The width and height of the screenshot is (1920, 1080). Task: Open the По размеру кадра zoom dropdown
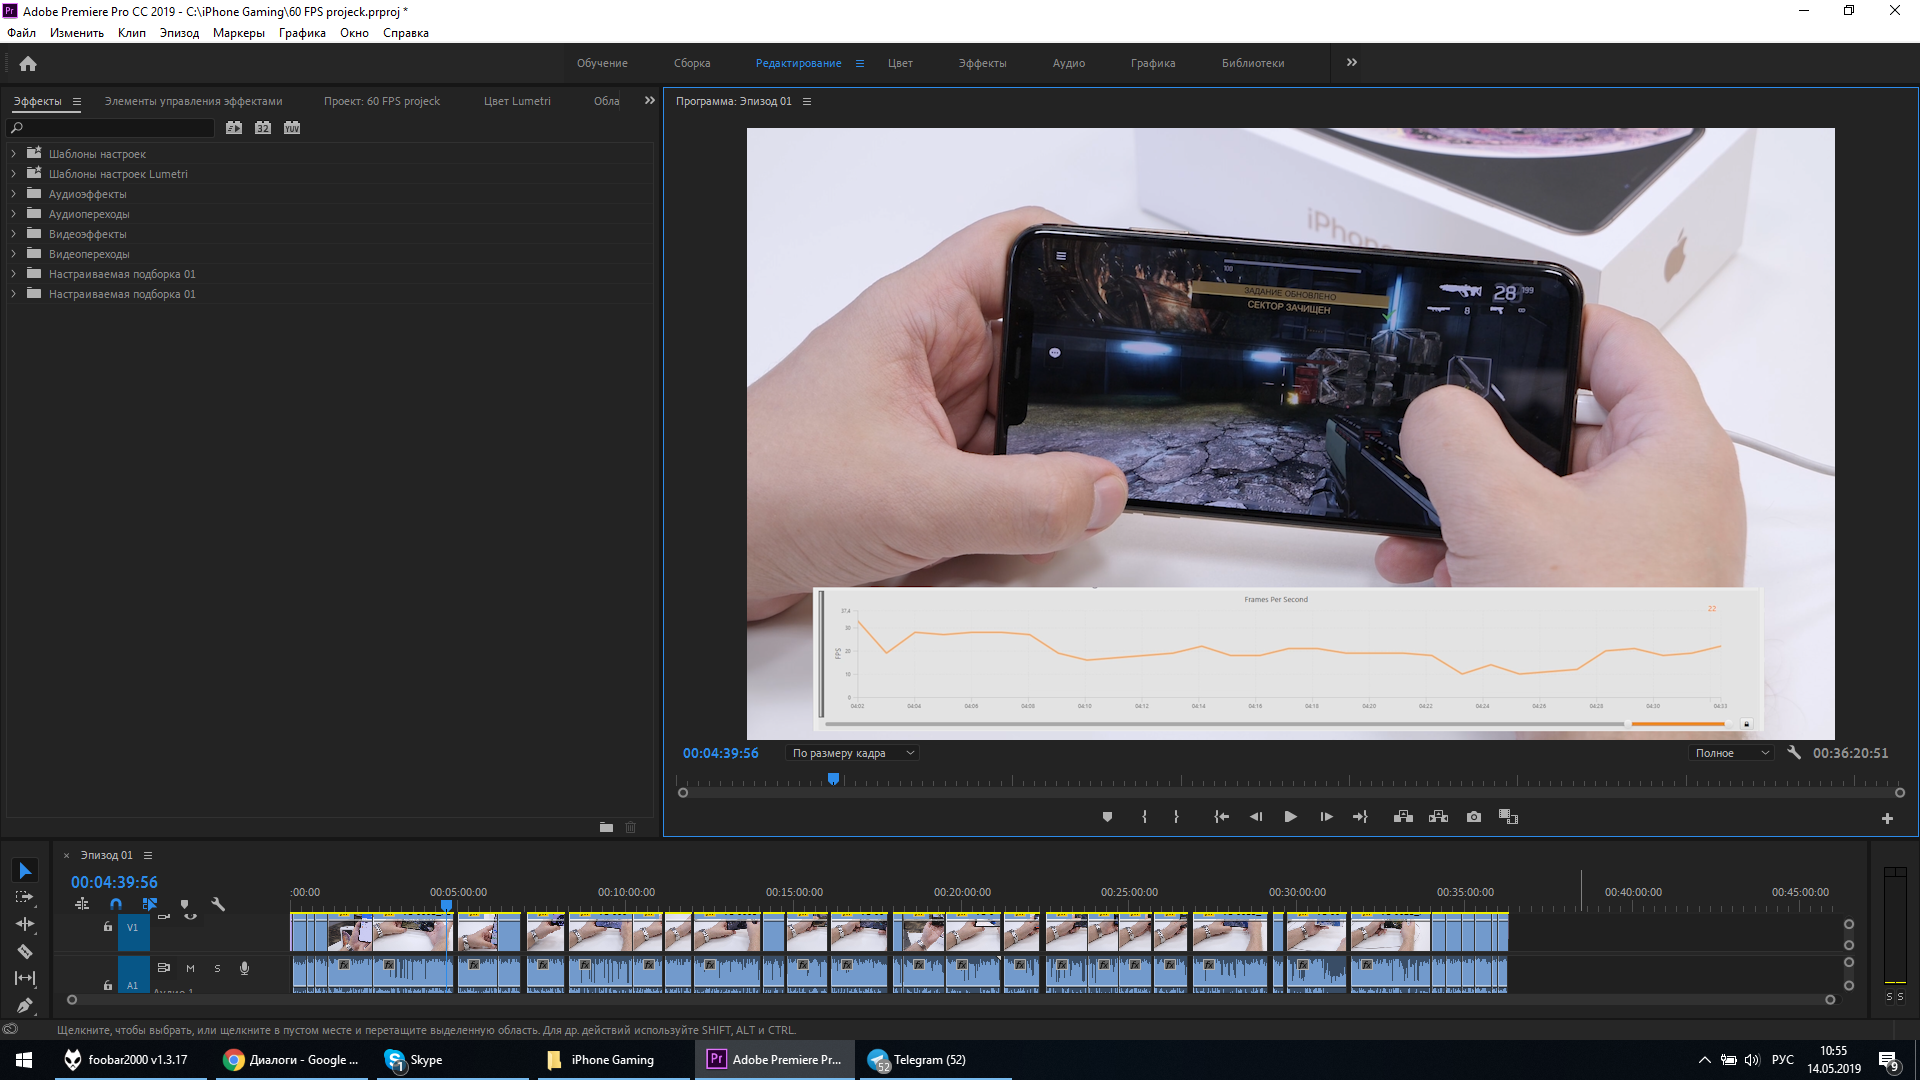[x=852, y=753]
